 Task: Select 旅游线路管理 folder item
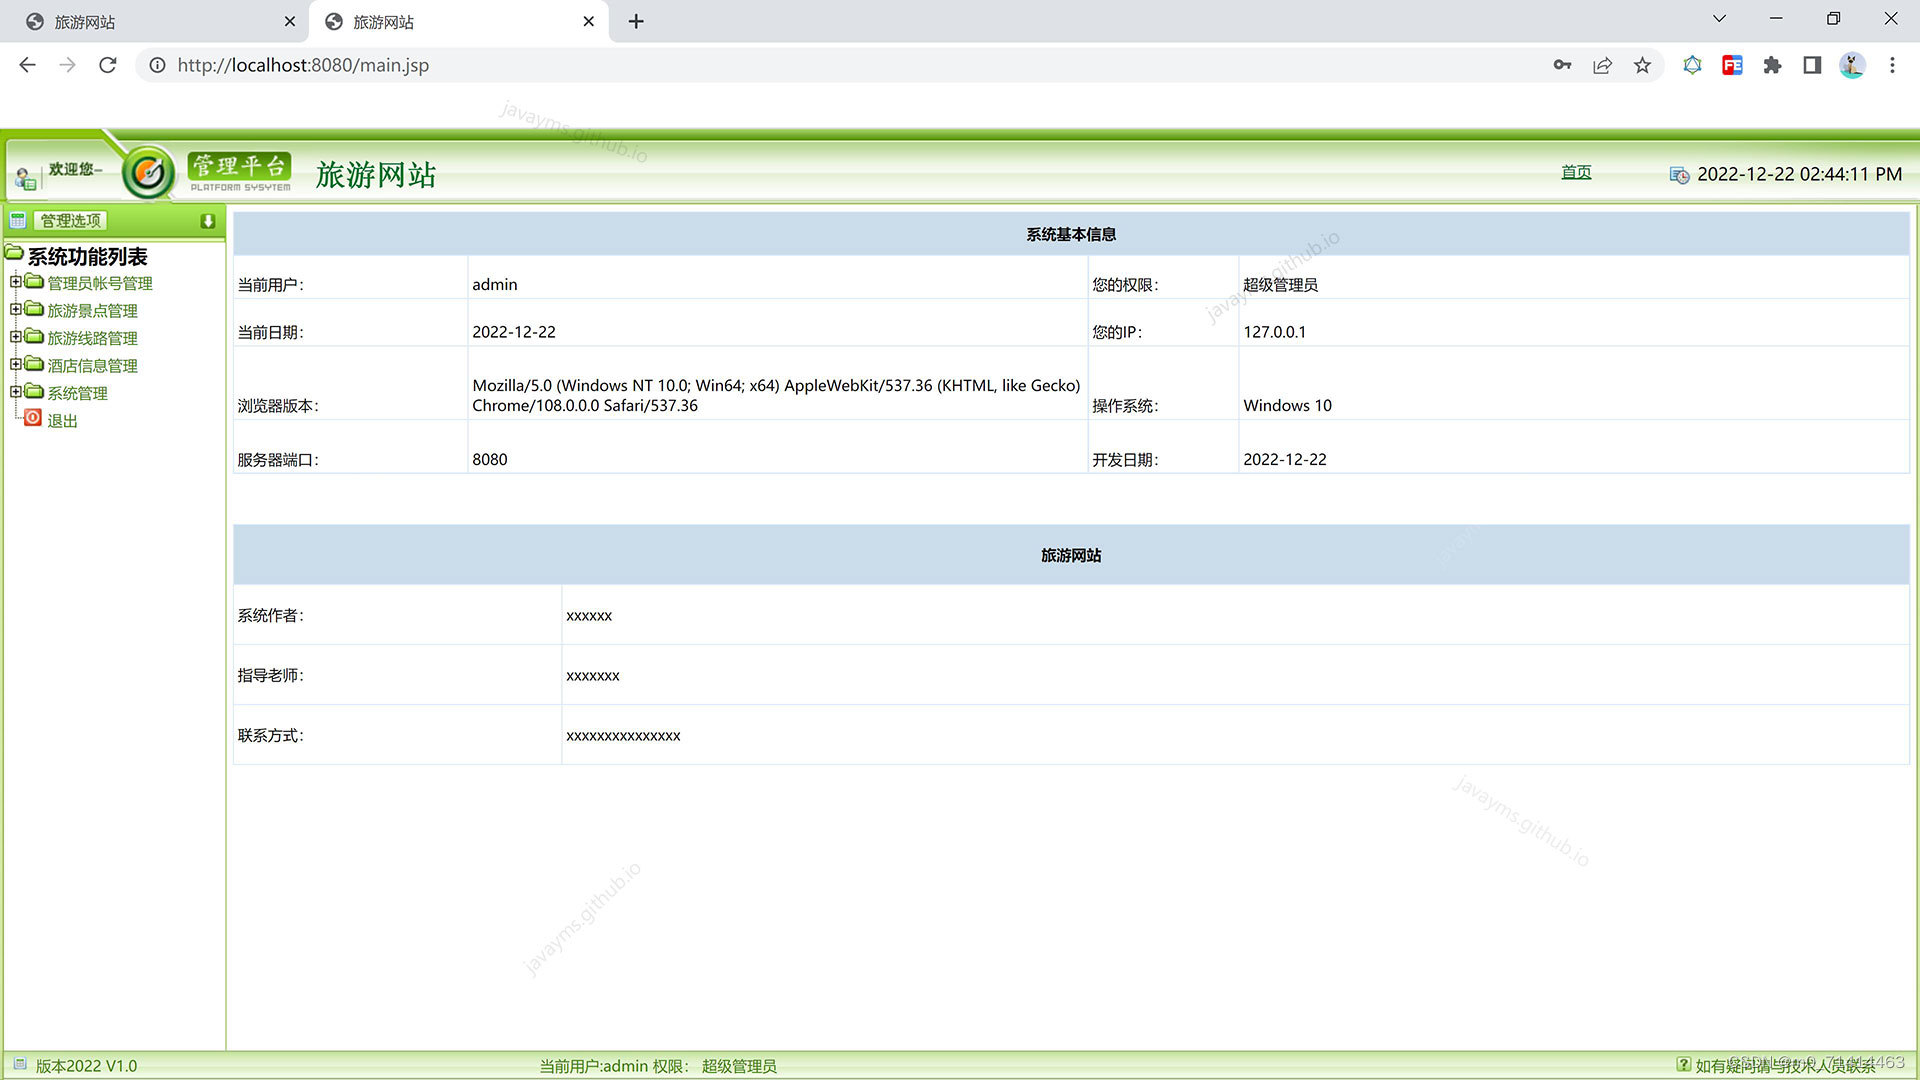92,338
